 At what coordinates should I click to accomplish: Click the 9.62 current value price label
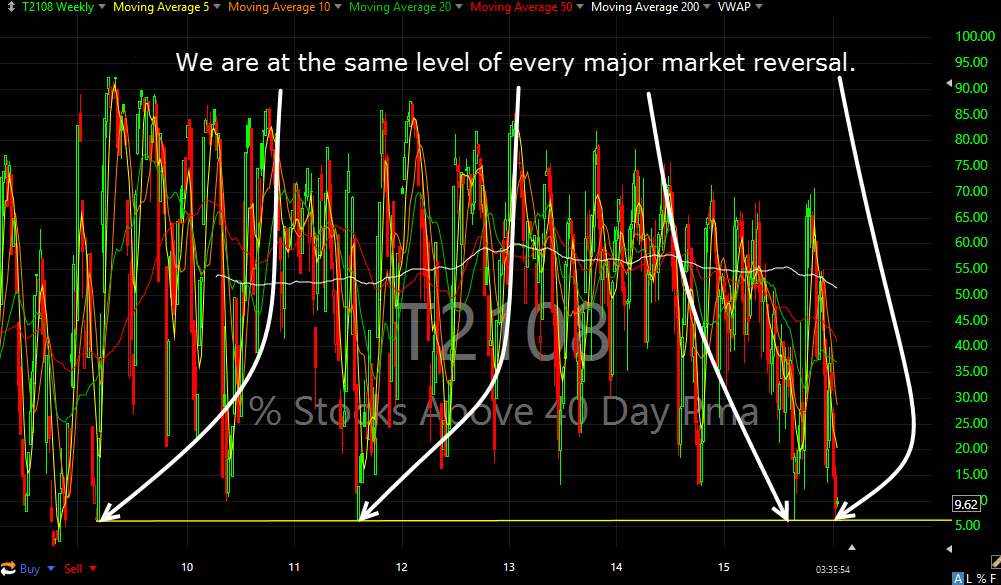(966, 504)
